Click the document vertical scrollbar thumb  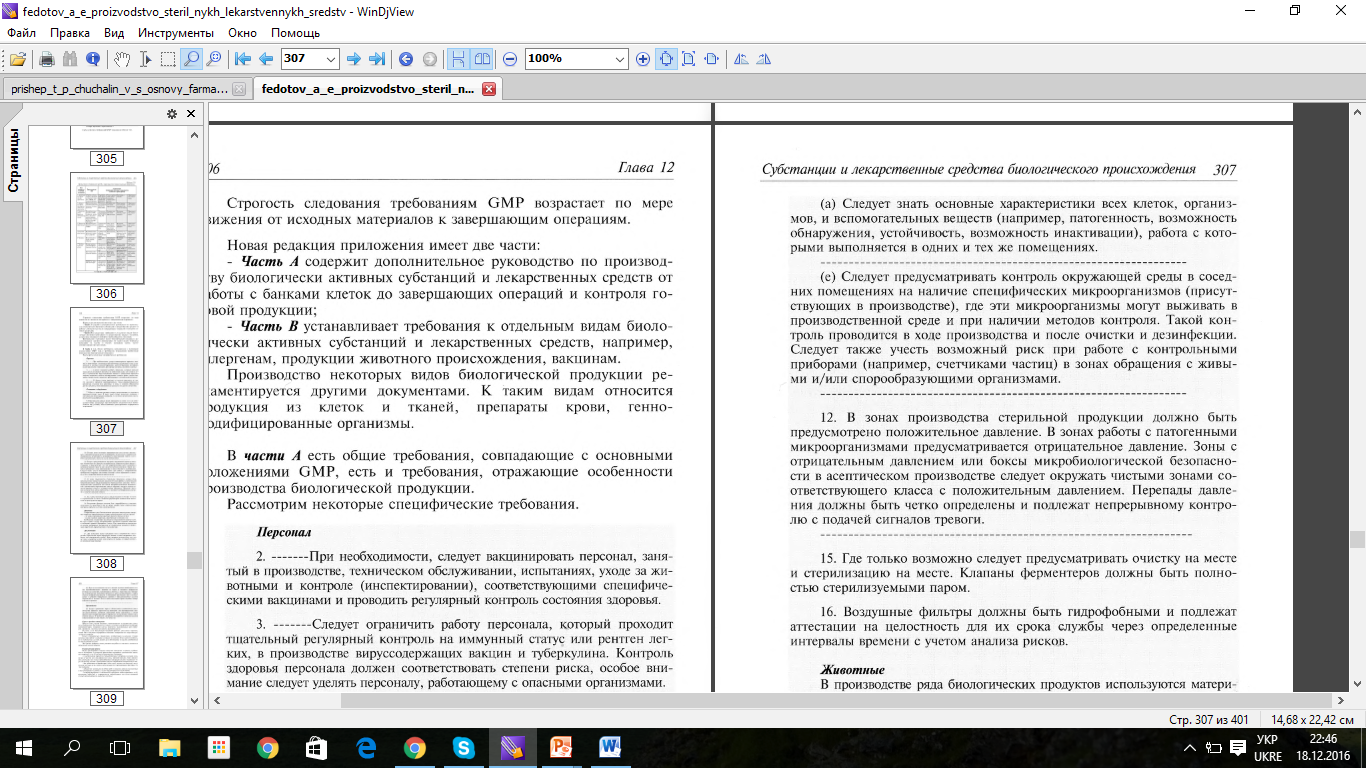coord(1357,539)
